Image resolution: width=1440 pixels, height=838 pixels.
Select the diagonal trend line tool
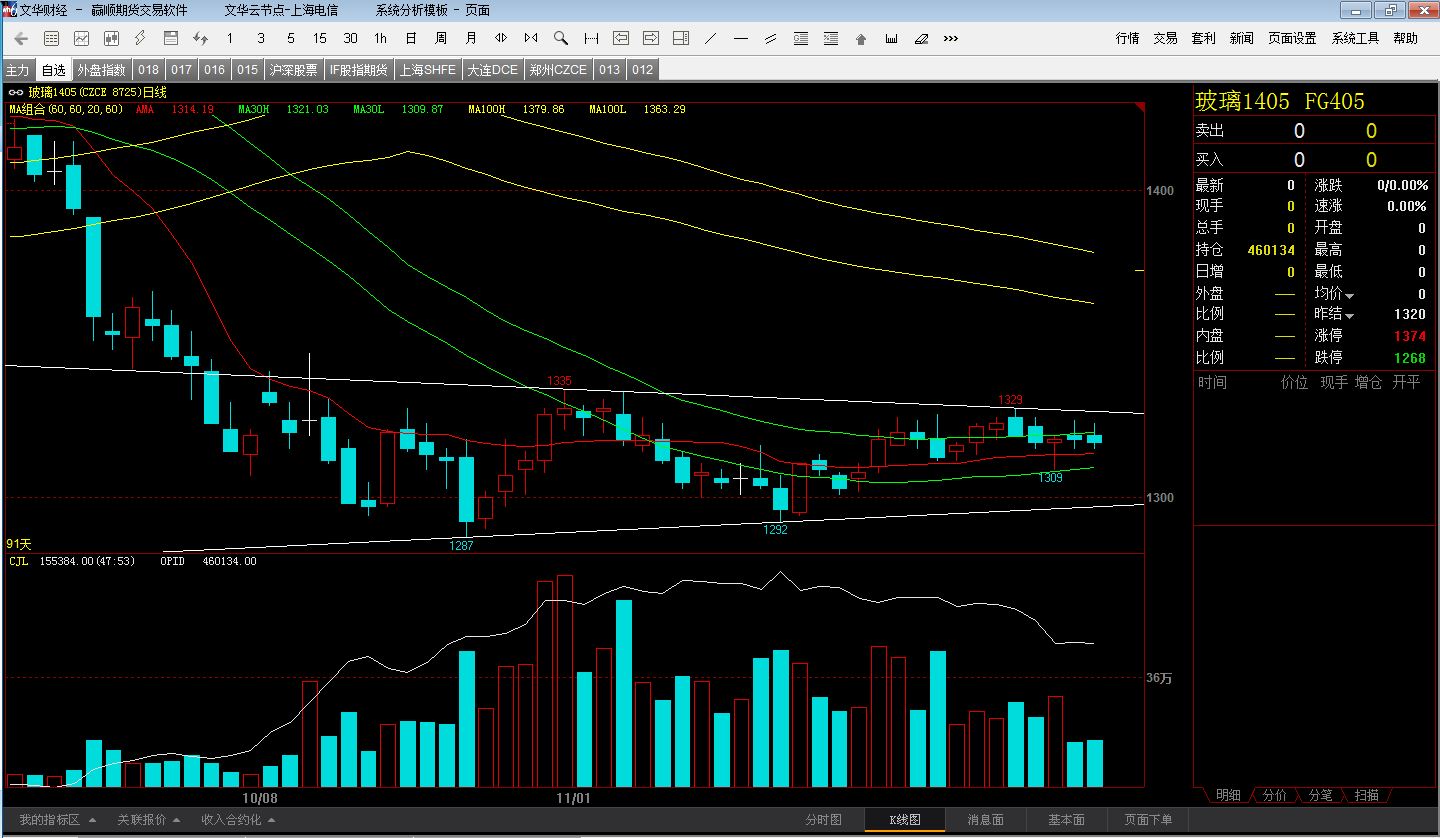pyautogui.click(x=711, y=38)
